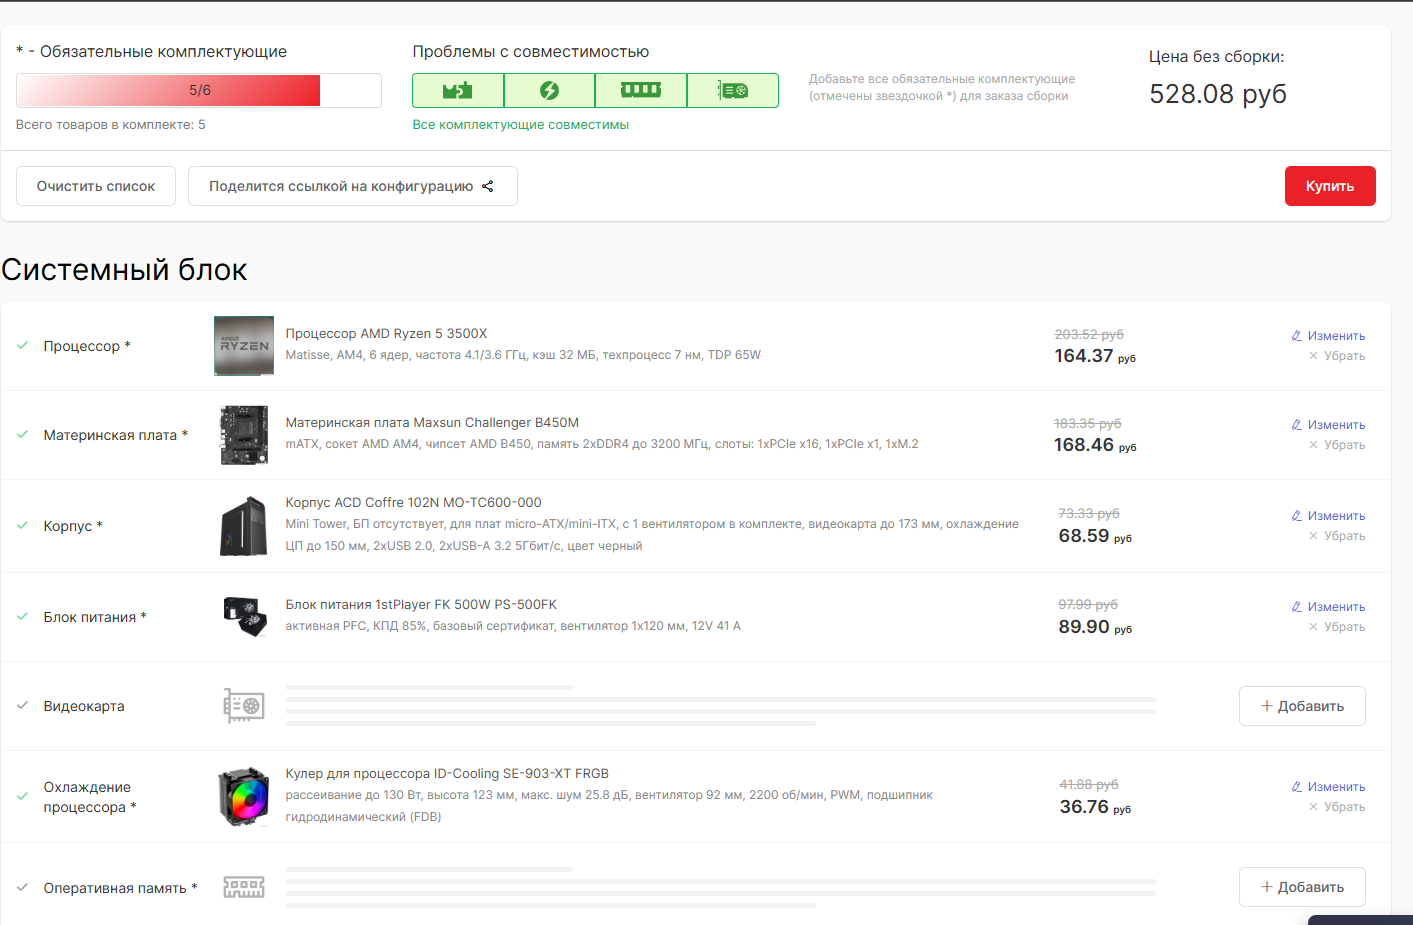This screenshot has height=925, width=1413.
Task: Change the processor via Изменить
Action: pos(1328,336)
